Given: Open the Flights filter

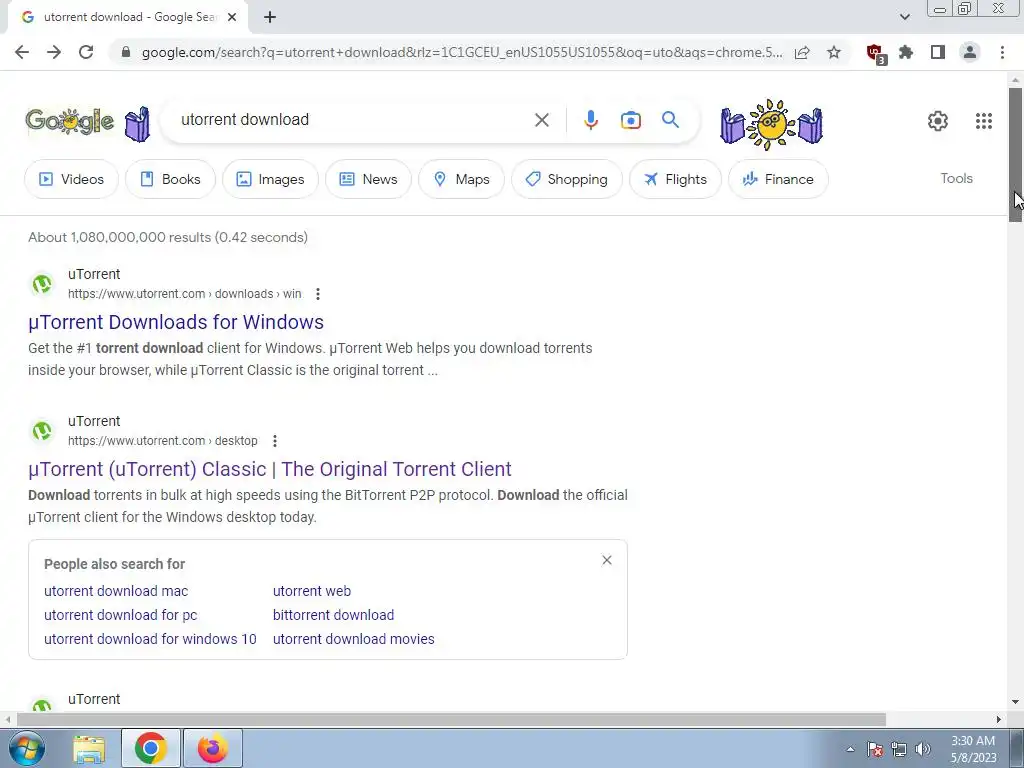Looking at the screenshot, I should pos(675,179).
